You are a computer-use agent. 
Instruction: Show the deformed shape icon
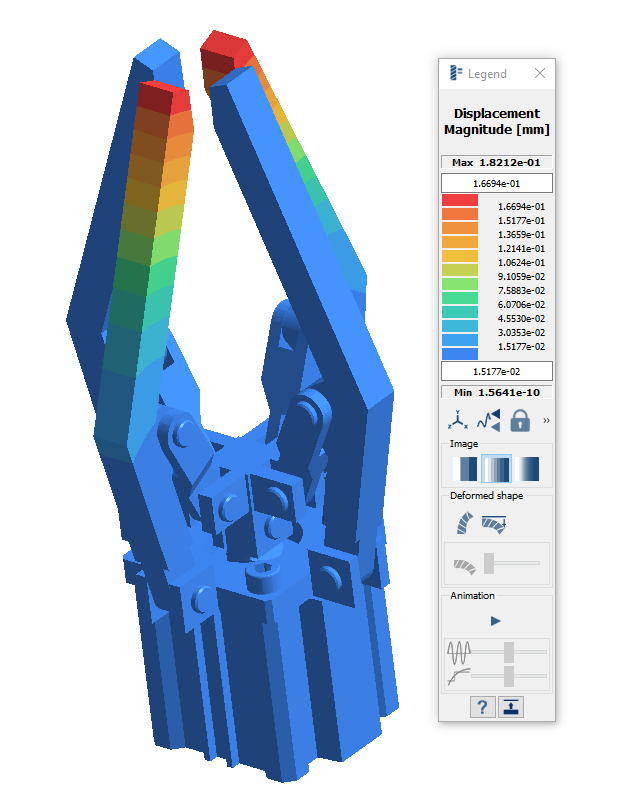point(465,523)
